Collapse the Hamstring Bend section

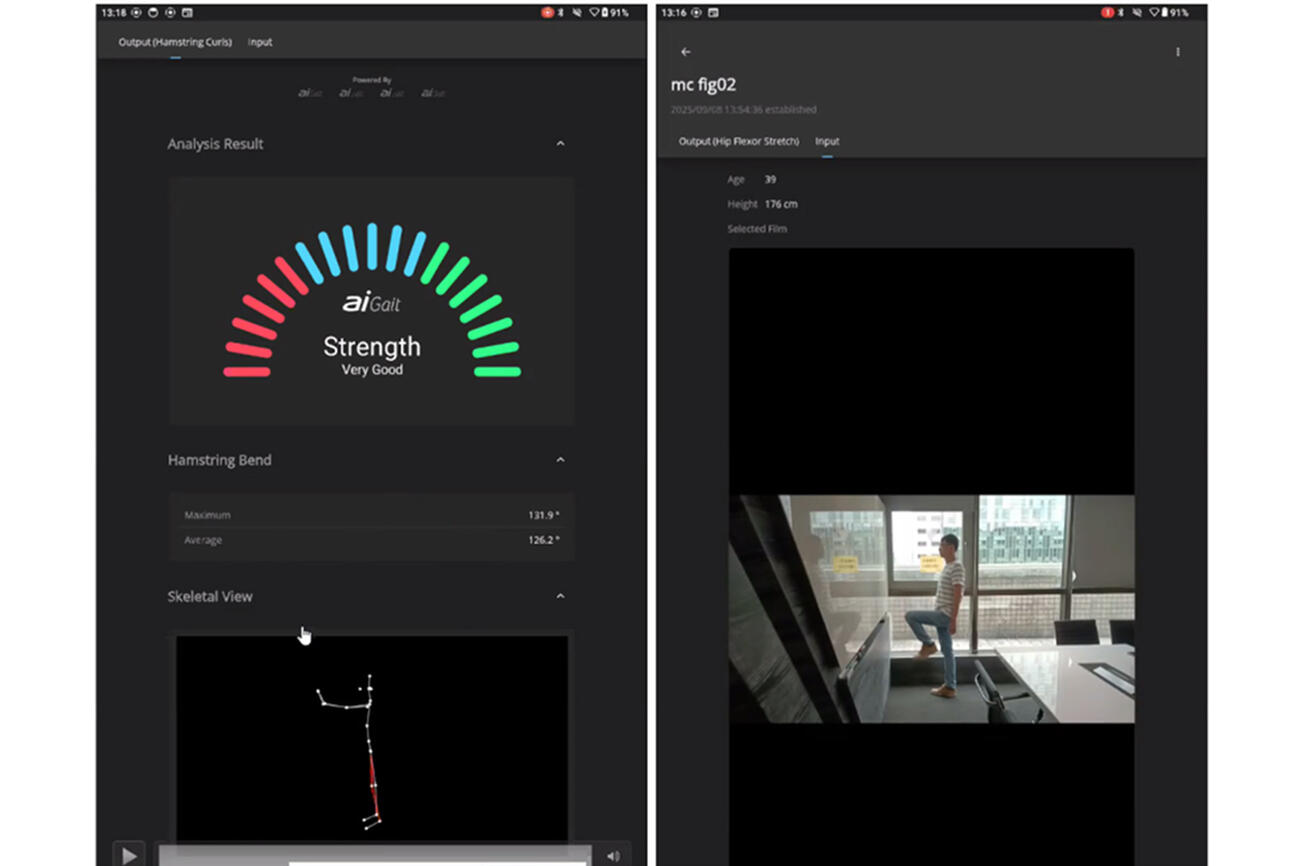point(560,460)
